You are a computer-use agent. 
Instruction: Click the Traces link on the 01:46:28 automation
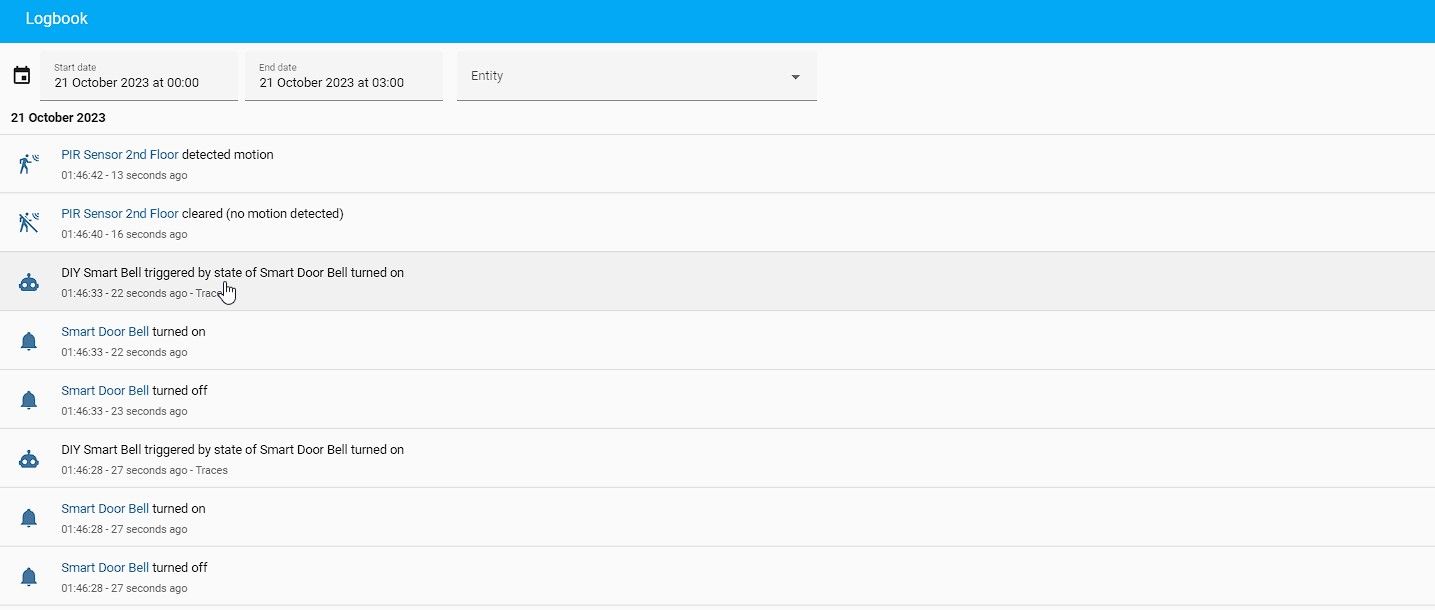(211, 470)
